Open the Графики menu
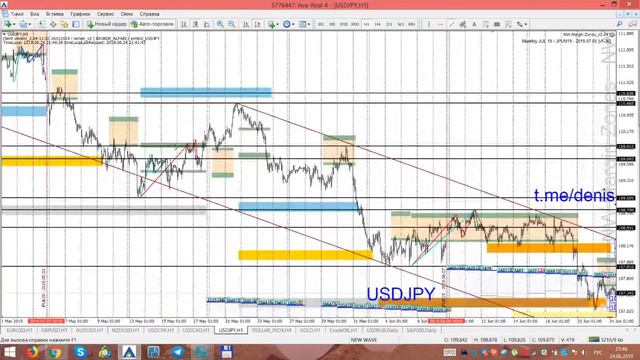This screenshot has width=640, height=360. tap(80, 14)
